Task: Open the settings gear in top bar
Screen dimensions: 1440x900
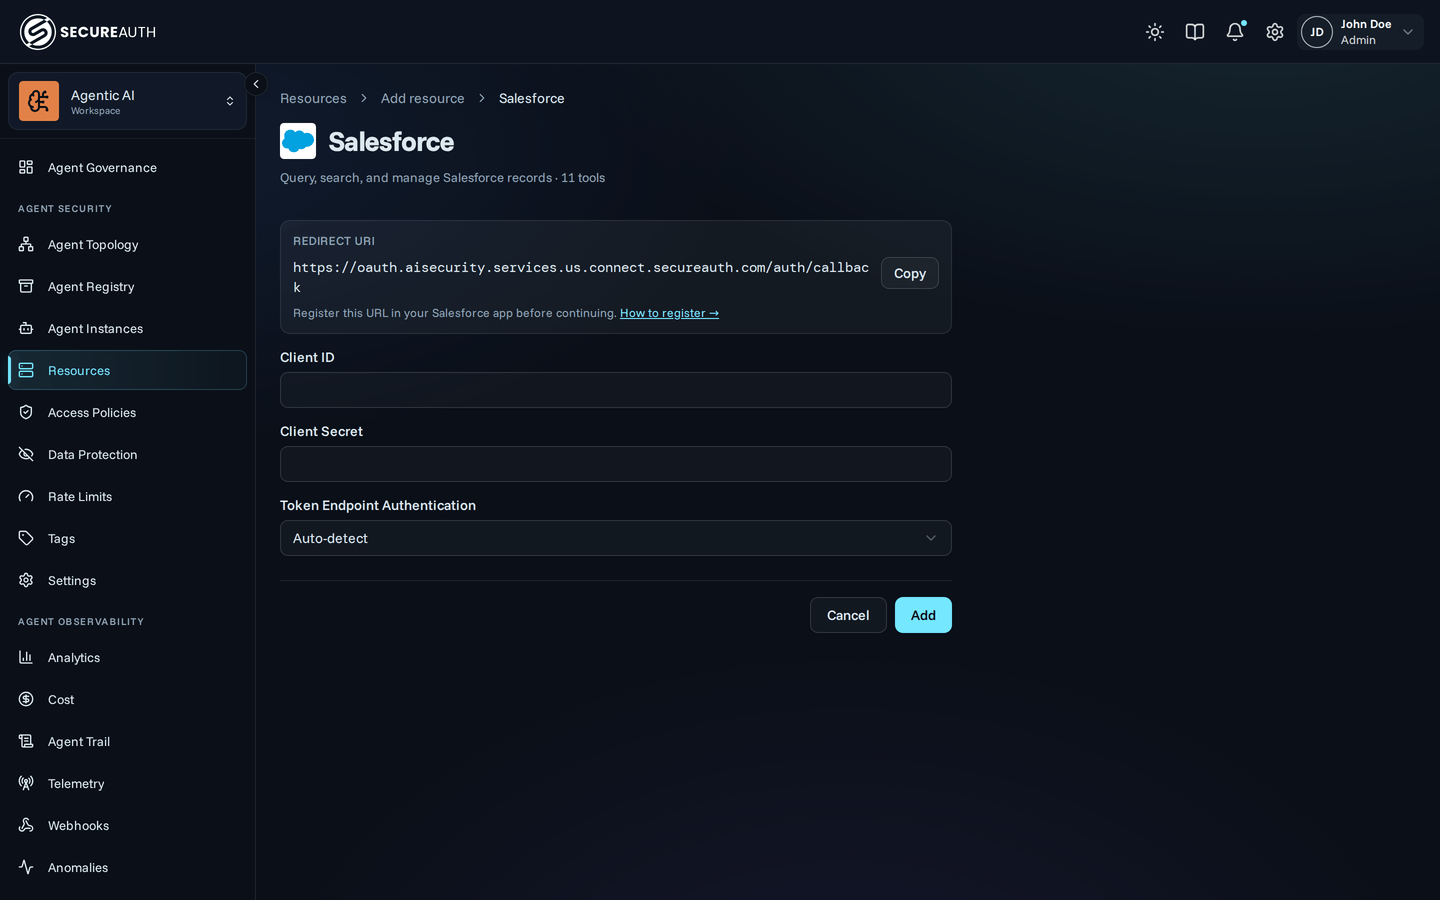Action: click(x=1275, y=32)
